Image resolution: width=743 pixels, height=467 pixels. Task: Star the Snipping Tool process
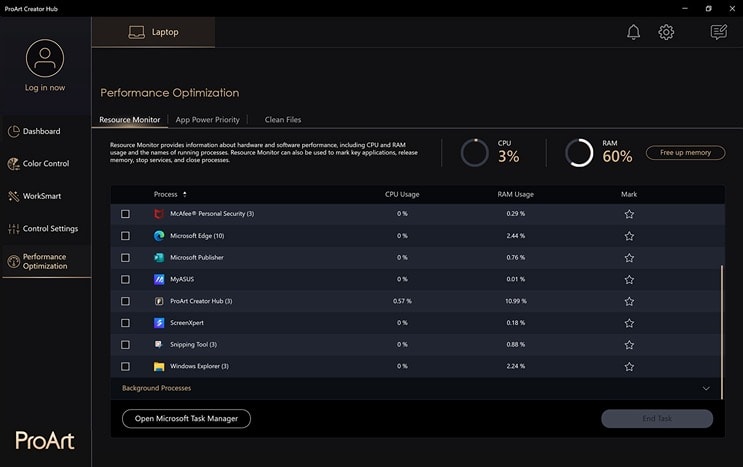(x=629, y=345)
